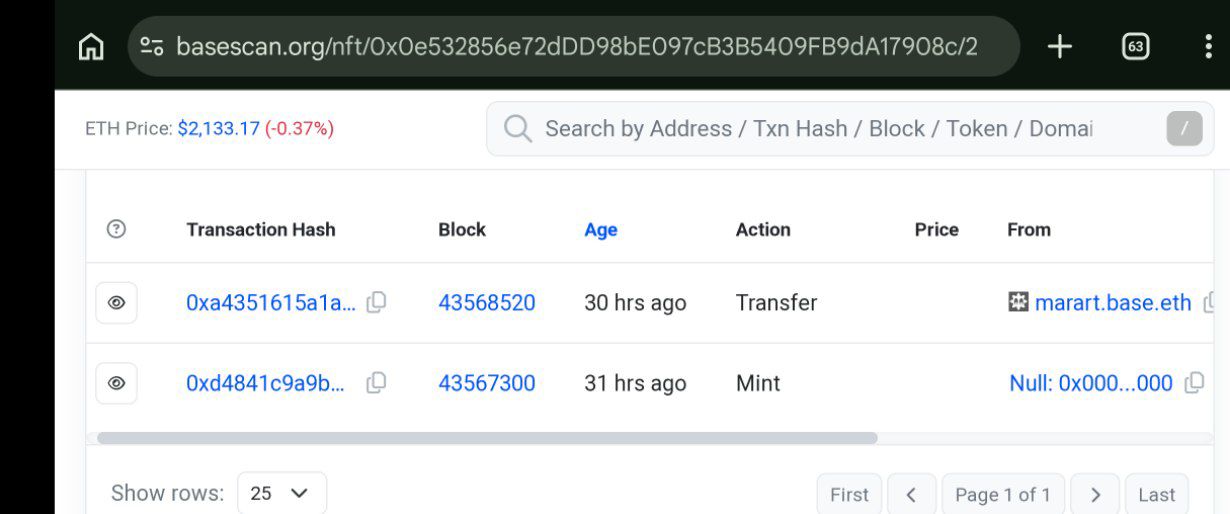Image resolution: width=1230 pixels, height=514 pixels.
Task: Open the Show rows dropdown
Action: pyautogui.click(x=281, y=493)
